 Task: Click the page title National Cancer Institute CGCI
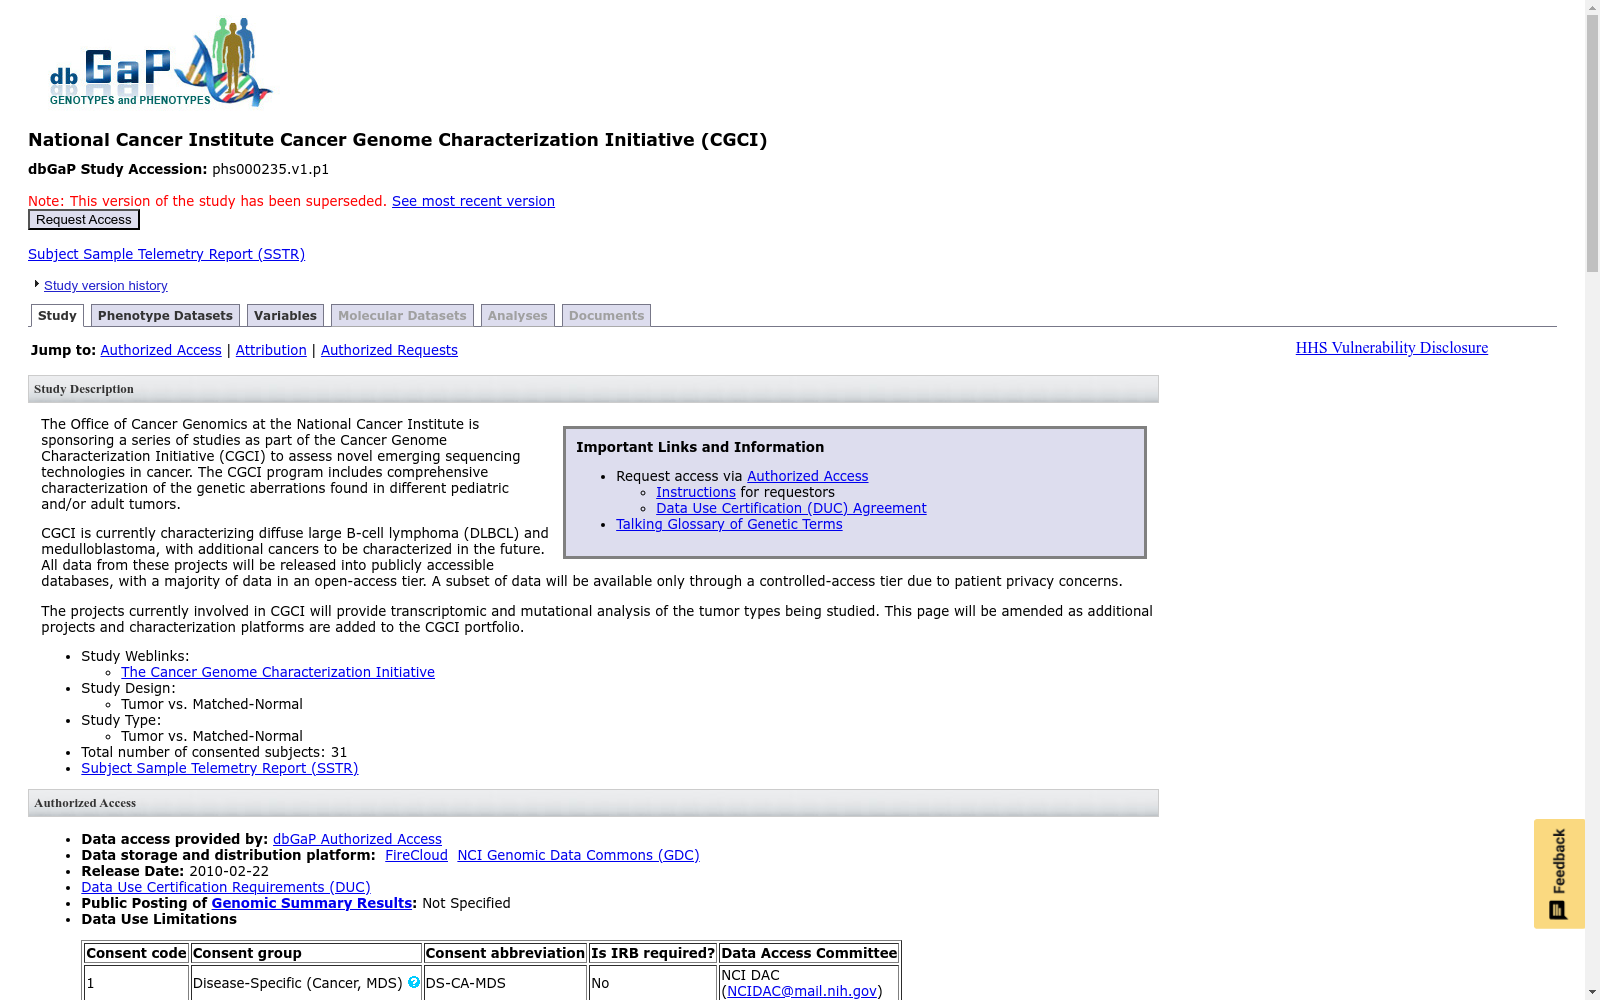(x=397, y=140)
